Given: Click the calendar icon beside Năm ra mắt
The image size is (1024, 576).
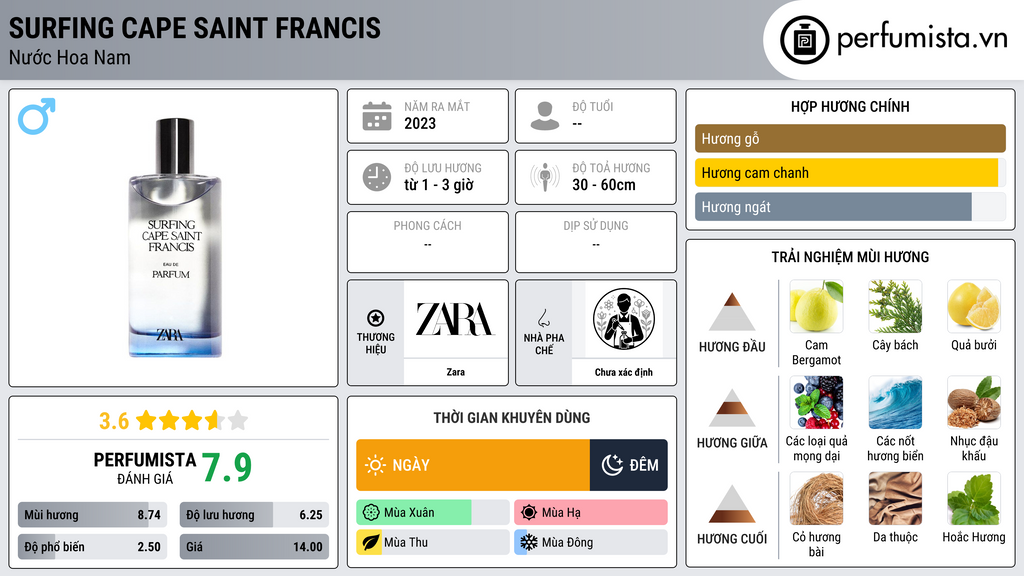Looking at the screenshot, I should pos(377,116).
